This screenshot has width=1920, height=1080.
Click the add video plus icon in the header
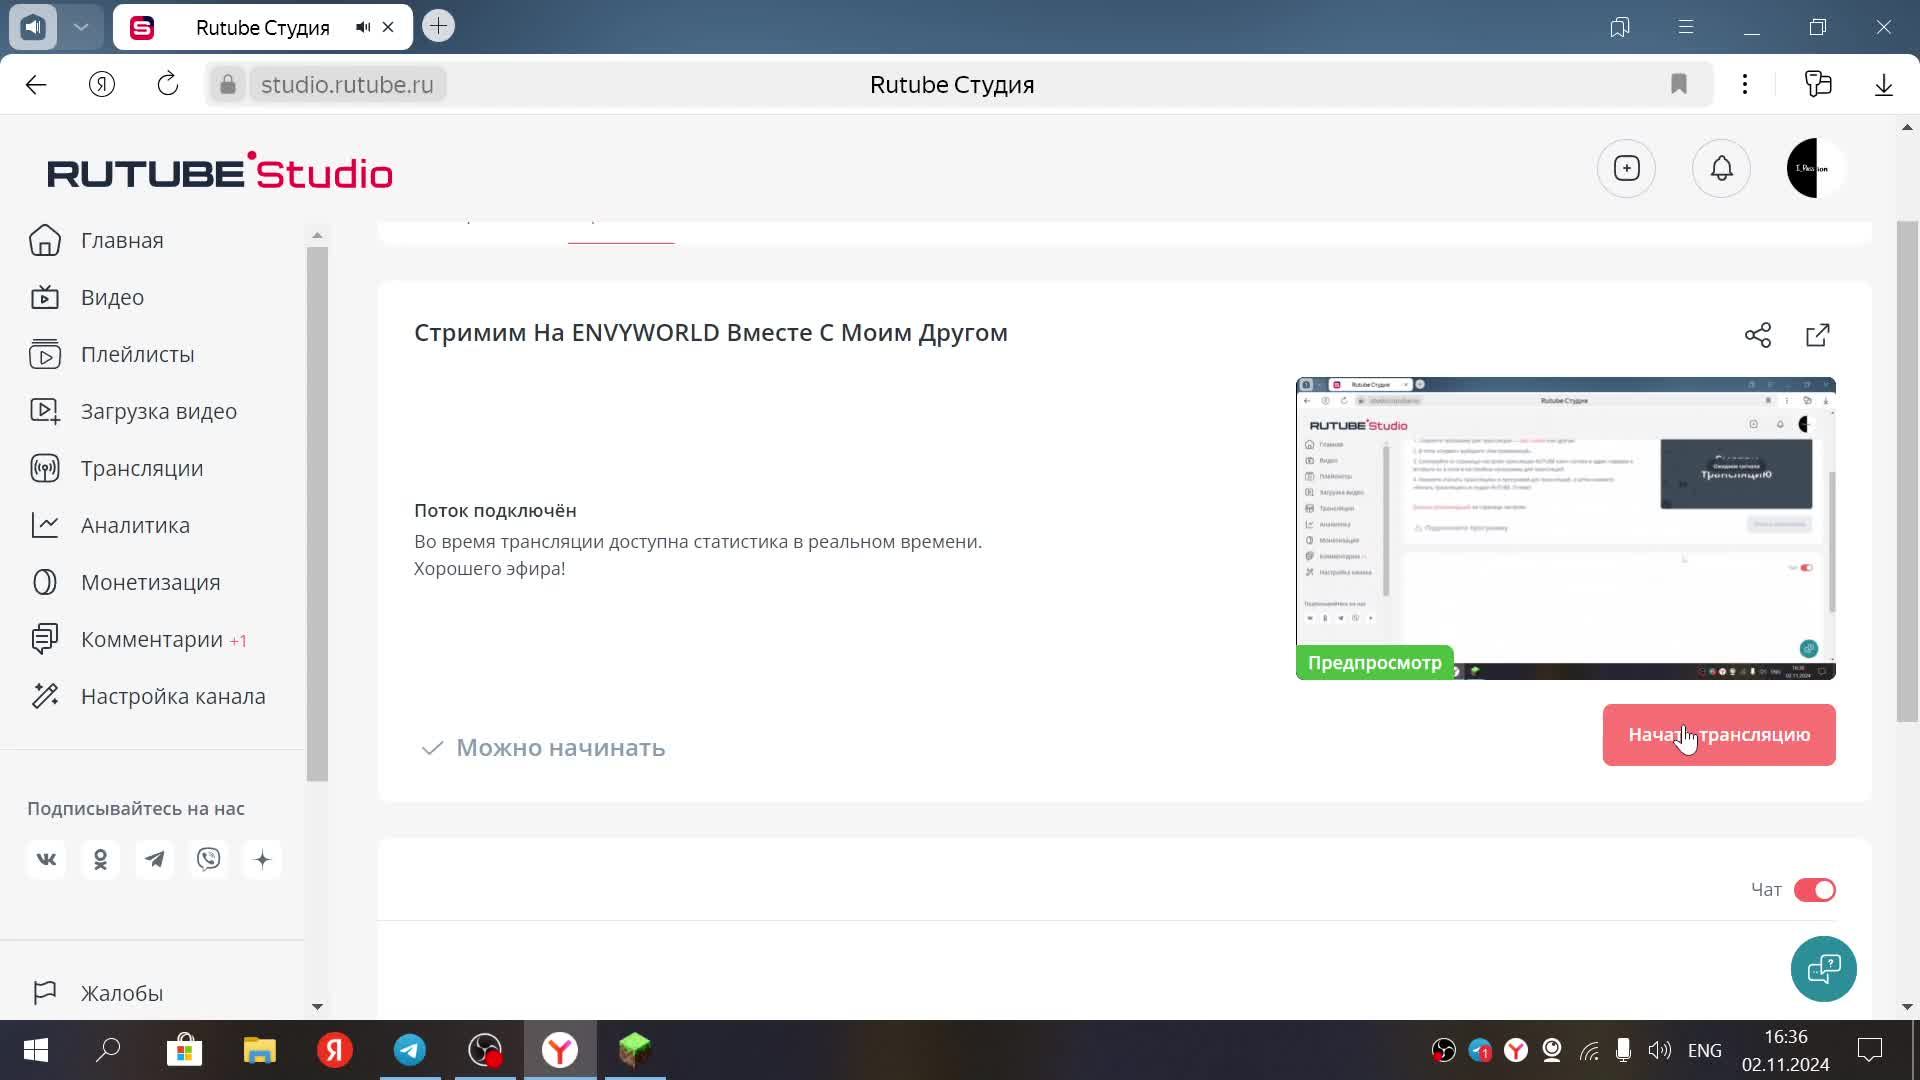tap(1627, 168)
